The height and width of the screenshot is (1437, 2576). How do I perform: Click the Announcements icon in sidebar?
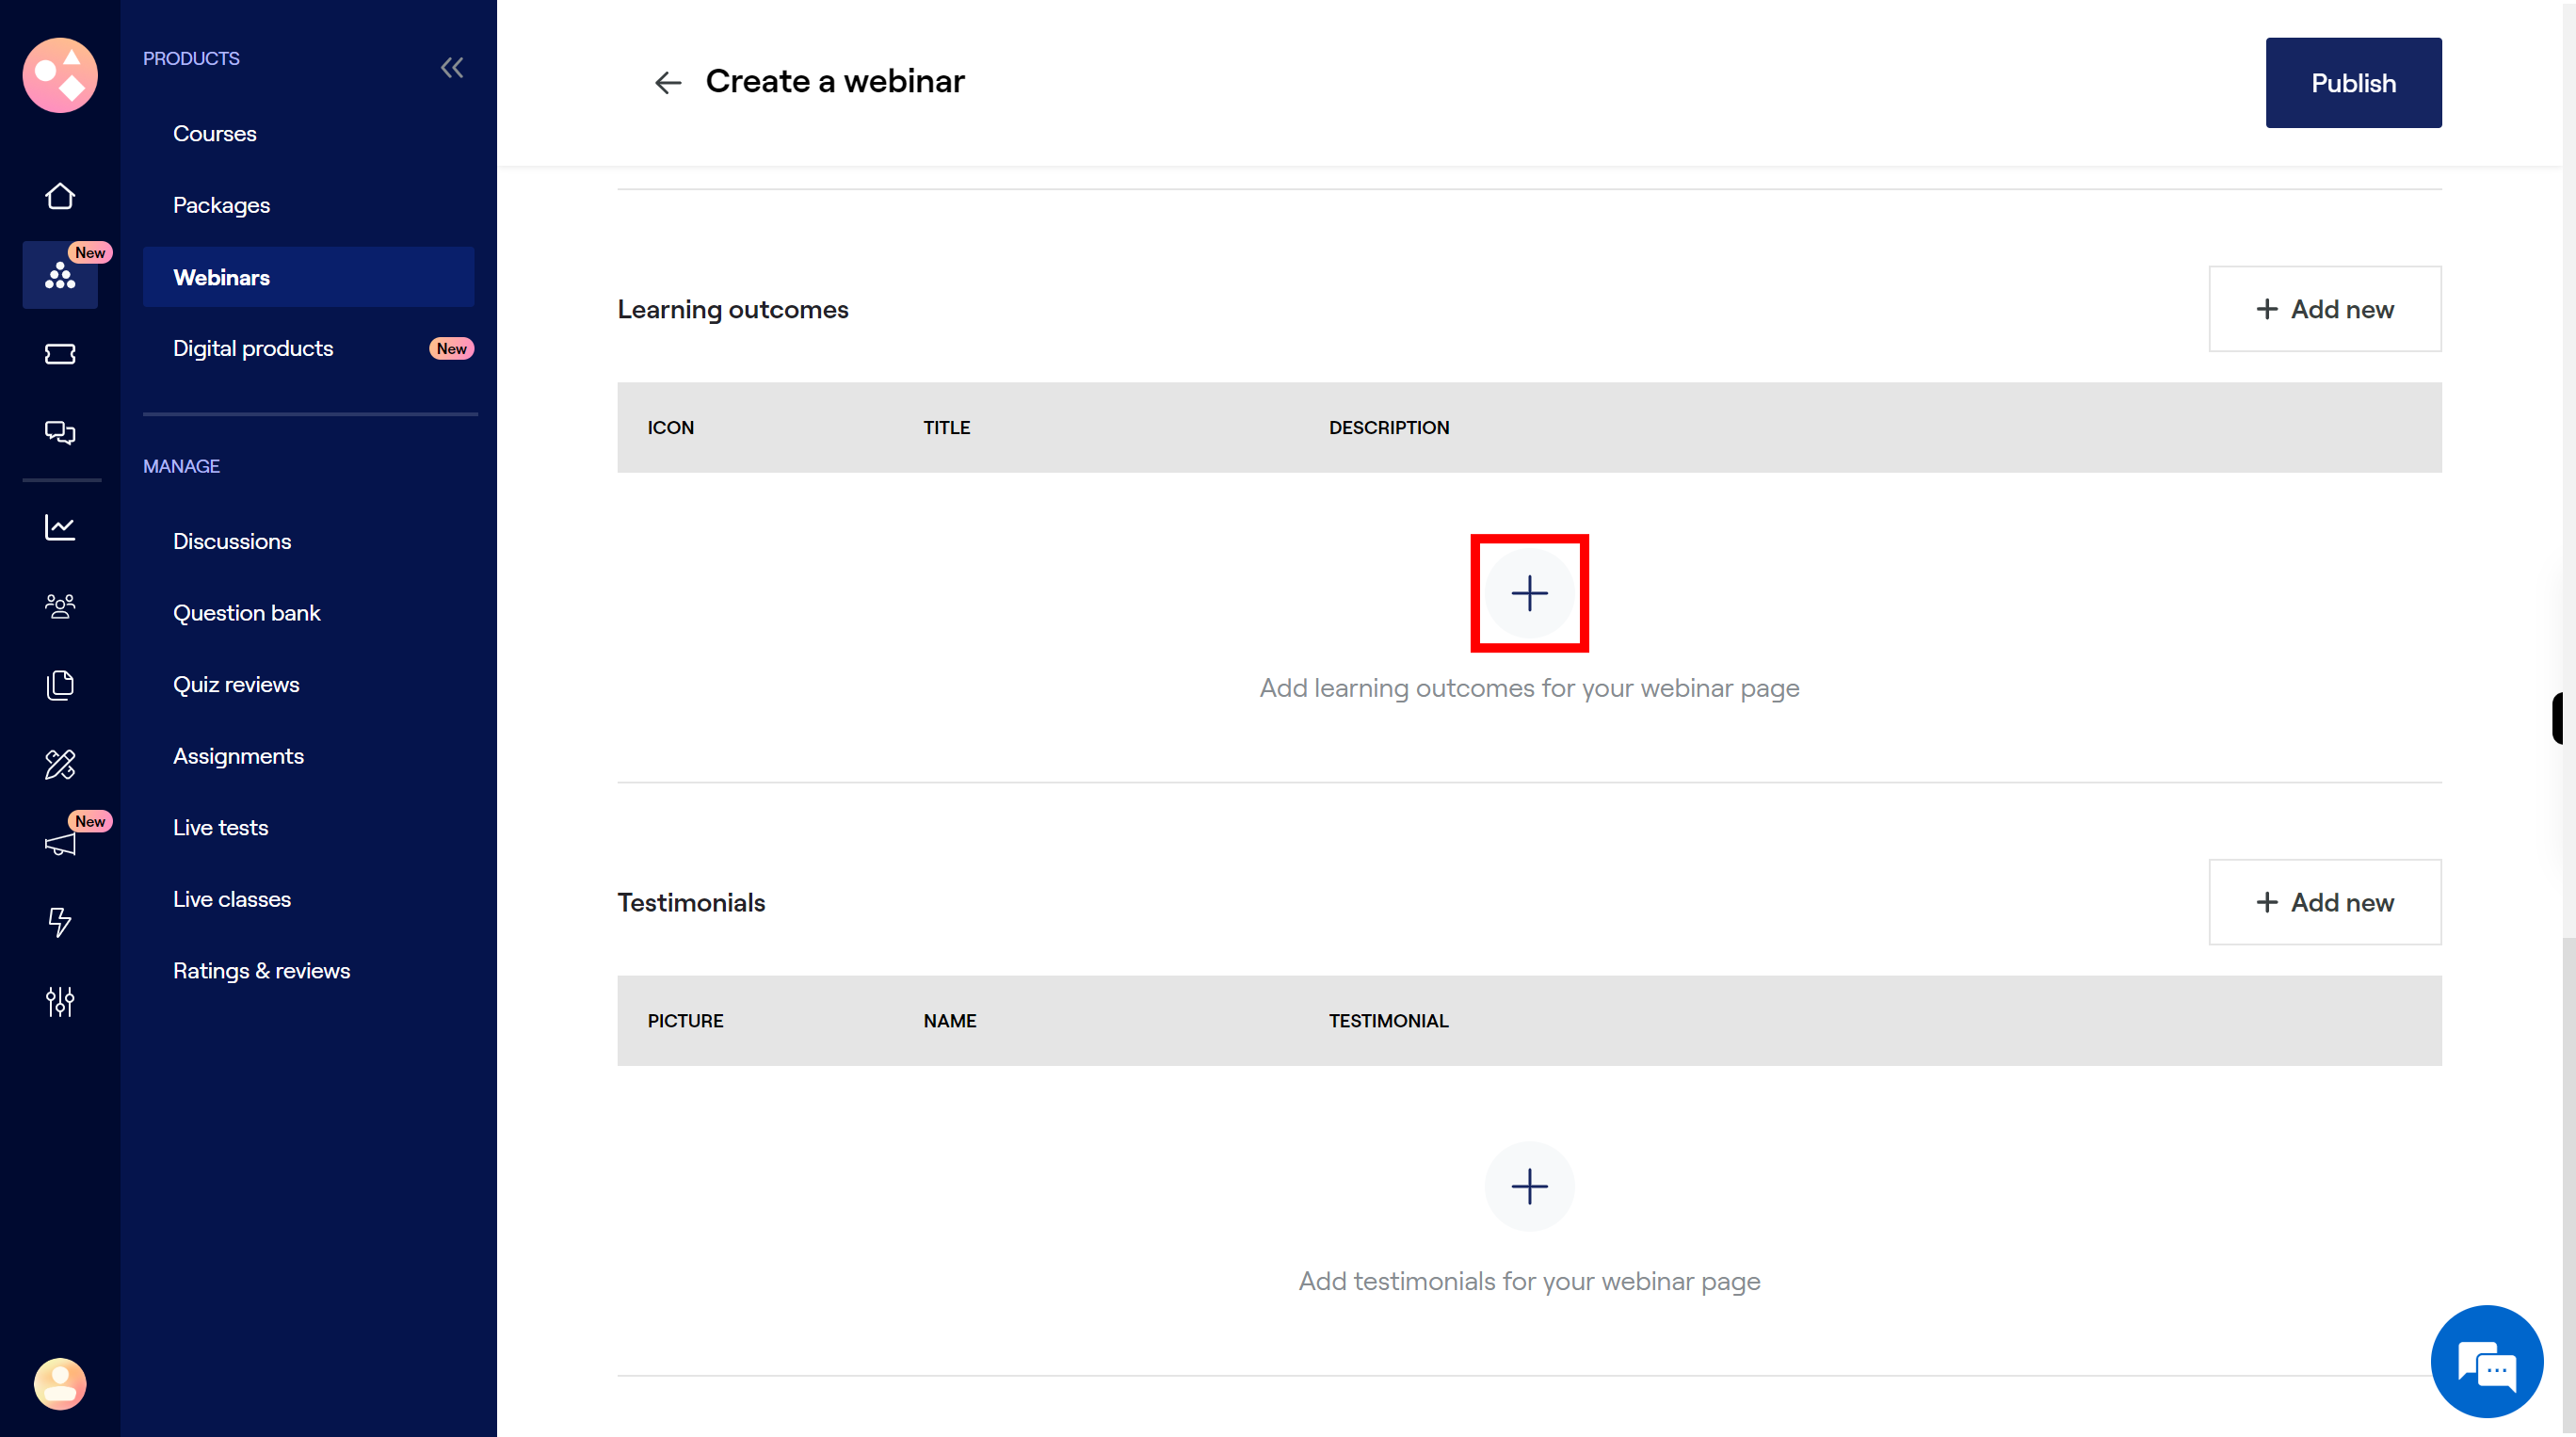click(60, 843)
